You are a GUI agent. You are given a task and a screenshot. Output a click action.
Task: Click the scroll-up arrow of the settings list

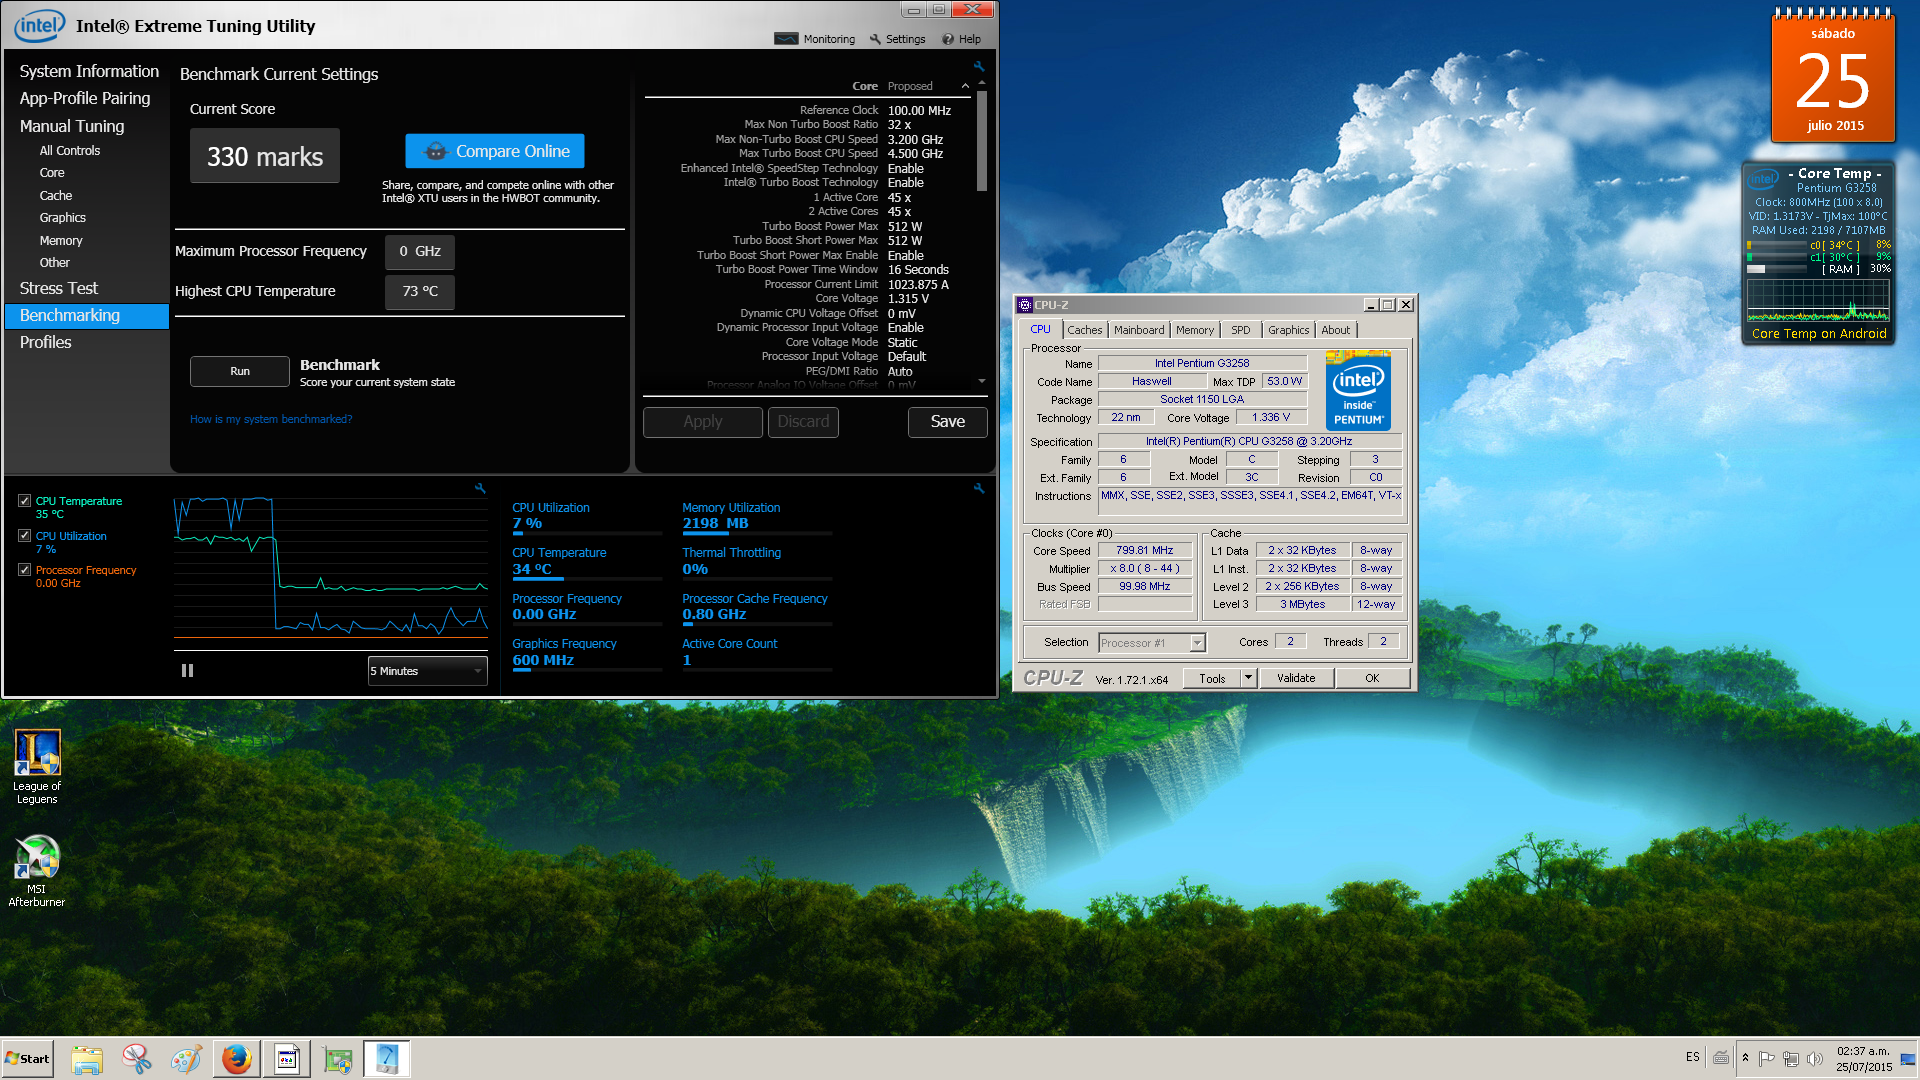pos(982,83)
